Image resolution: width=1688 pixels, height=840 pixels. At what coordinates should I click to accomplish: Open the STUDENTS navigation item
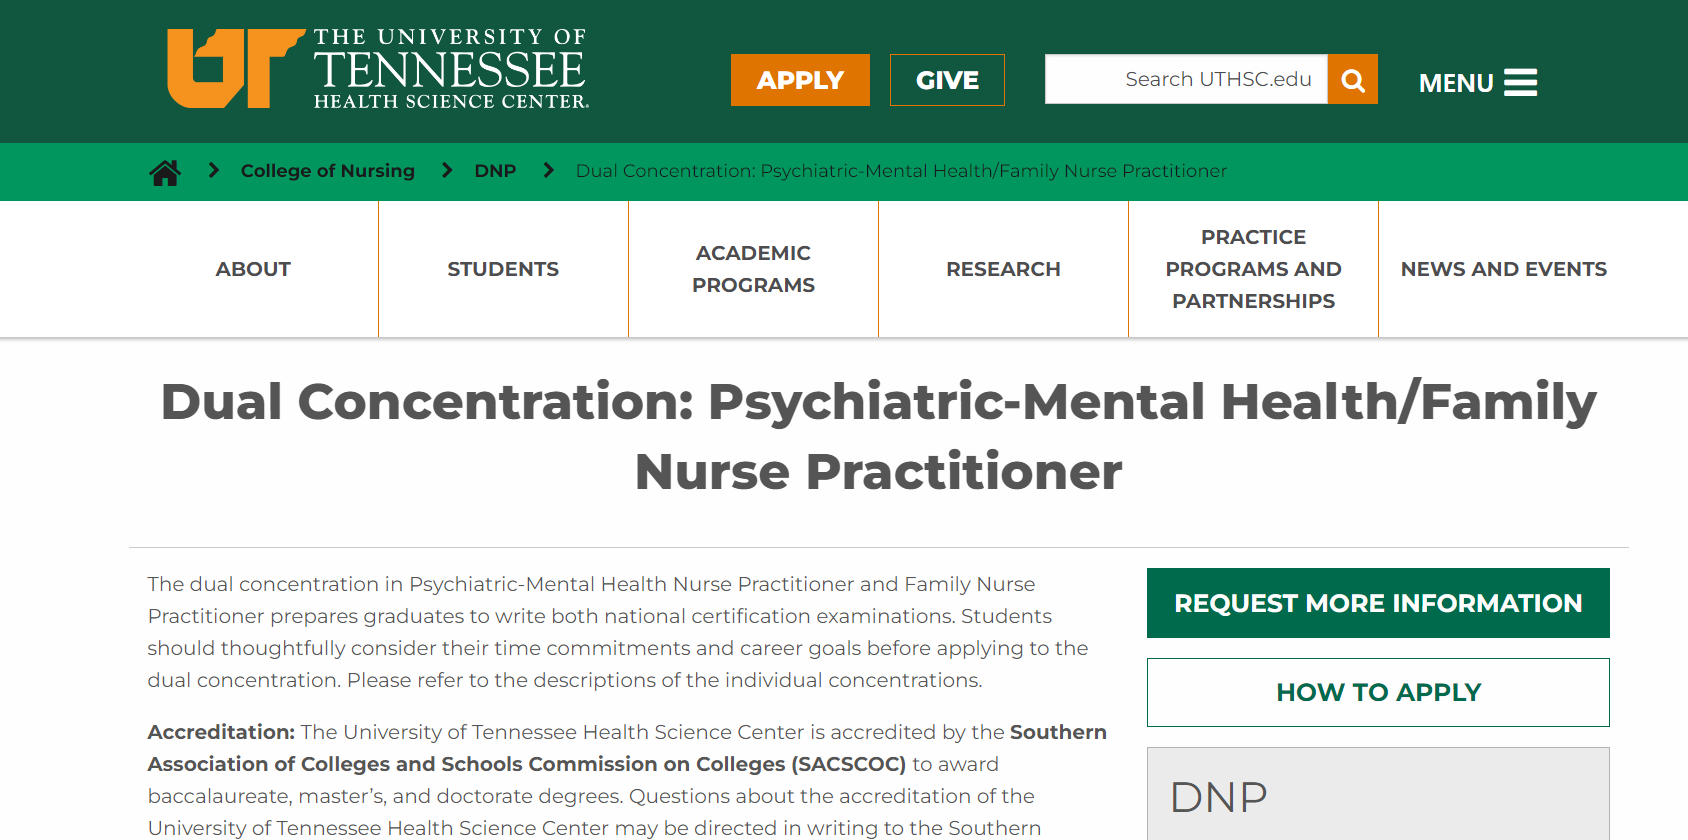click(x=503, y=269)
